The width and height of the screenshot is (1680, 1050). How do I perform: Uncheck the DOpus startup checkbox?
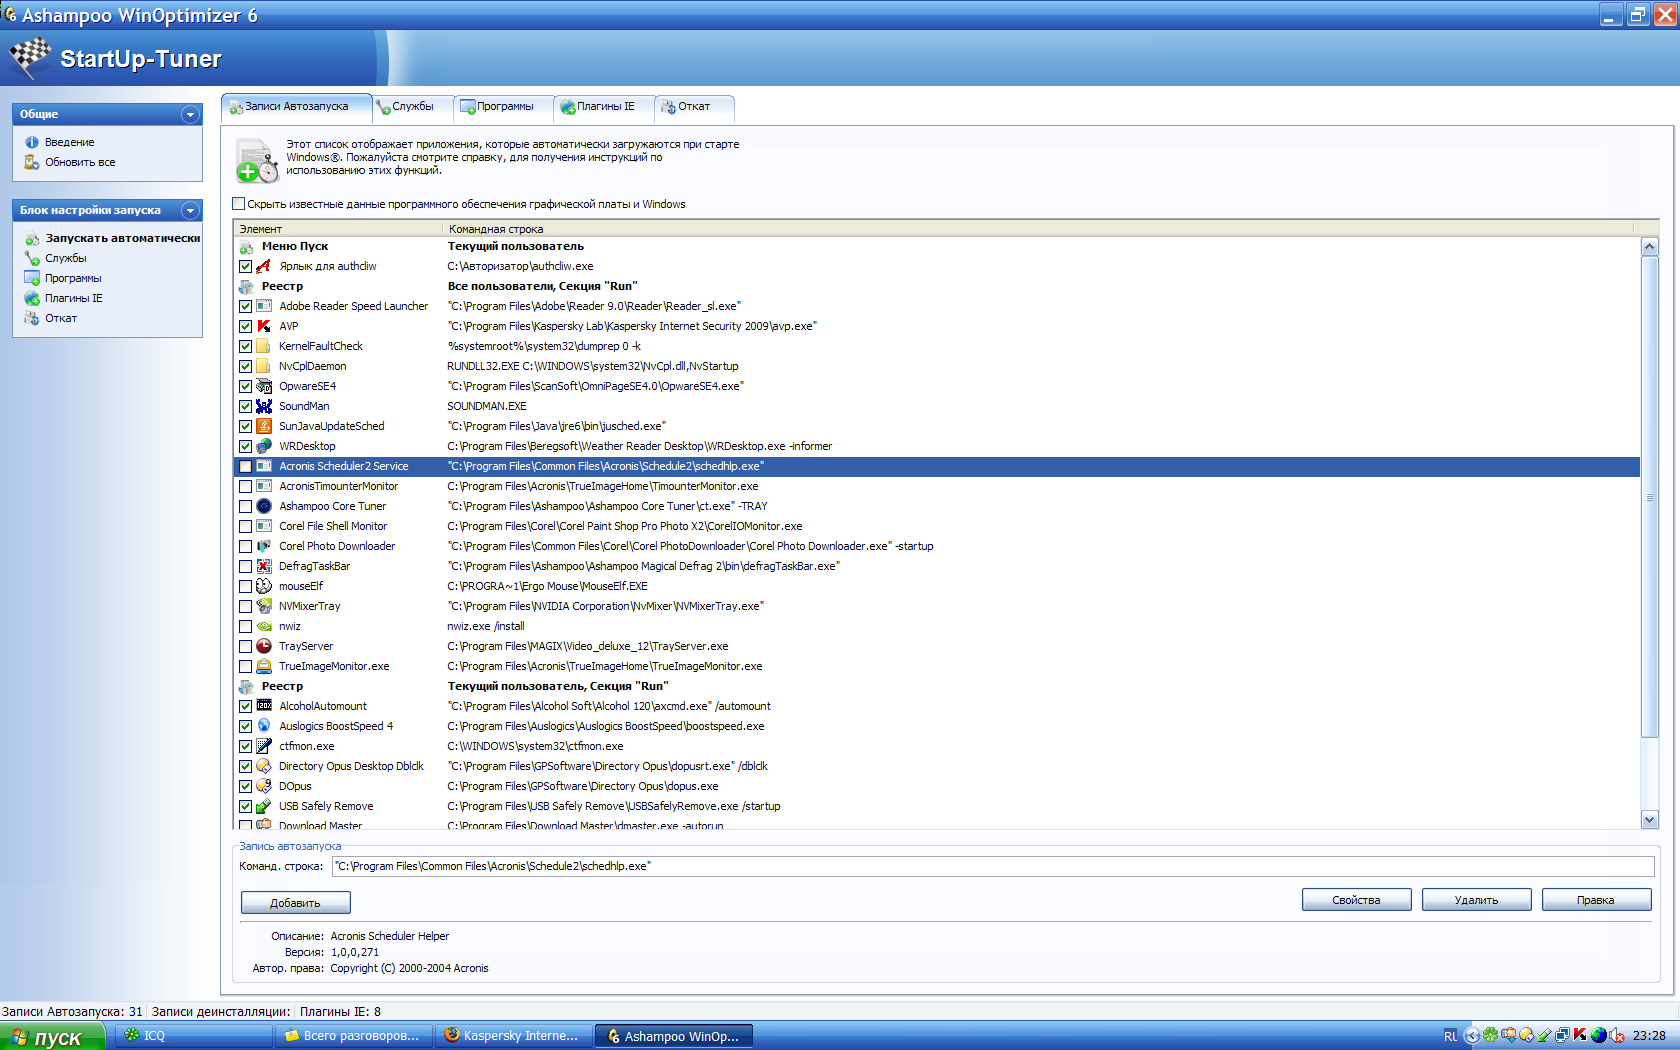tap(245, 786)
